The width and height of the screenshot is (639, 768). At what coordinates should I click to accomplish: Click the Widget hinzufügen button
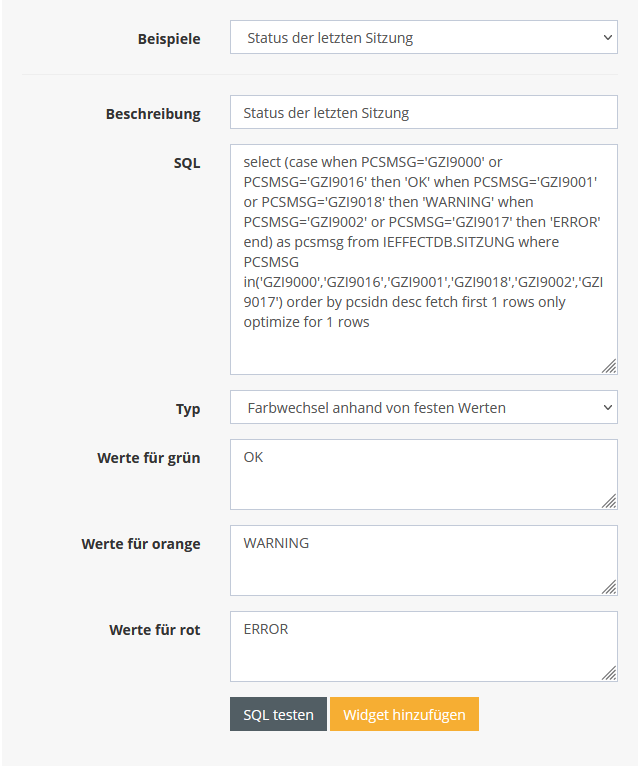click(x=404, y=714)
